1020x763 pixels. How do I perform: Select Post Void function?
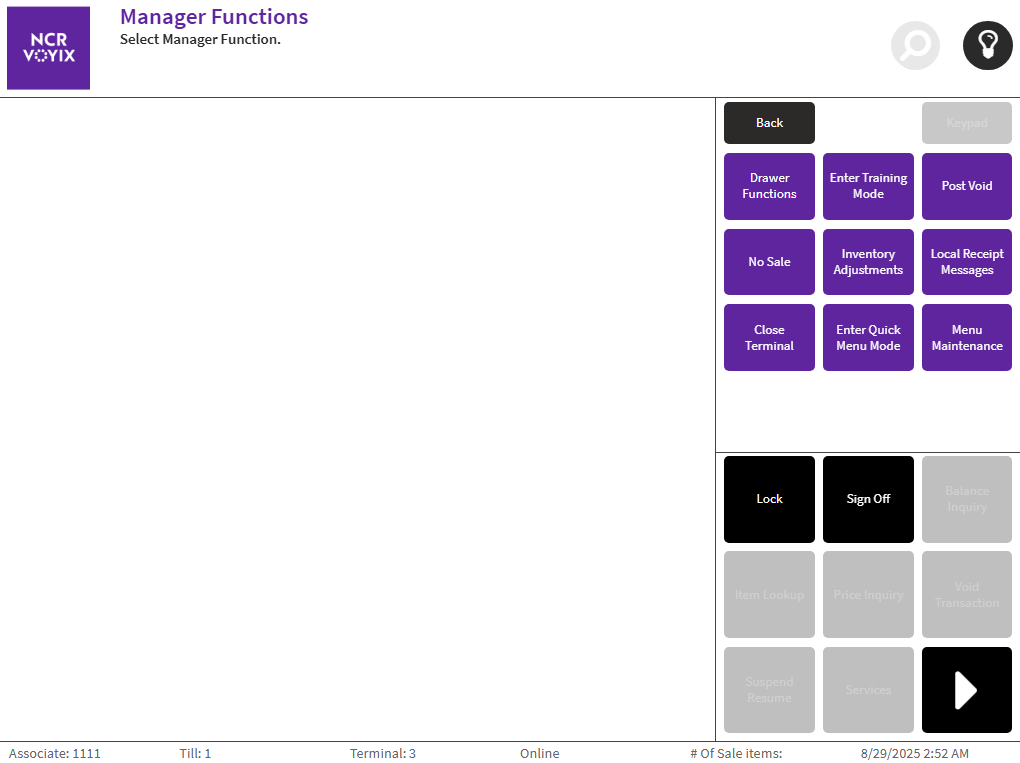coord(966,186)
